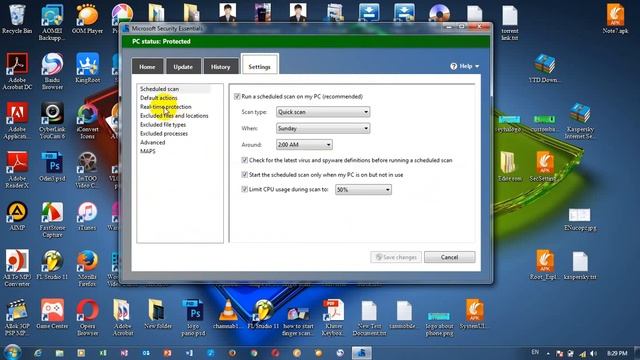640x360 pixels.
Task: Select logo pano.psd file icon
Action: pyautogui.click(x=193, y=318)
